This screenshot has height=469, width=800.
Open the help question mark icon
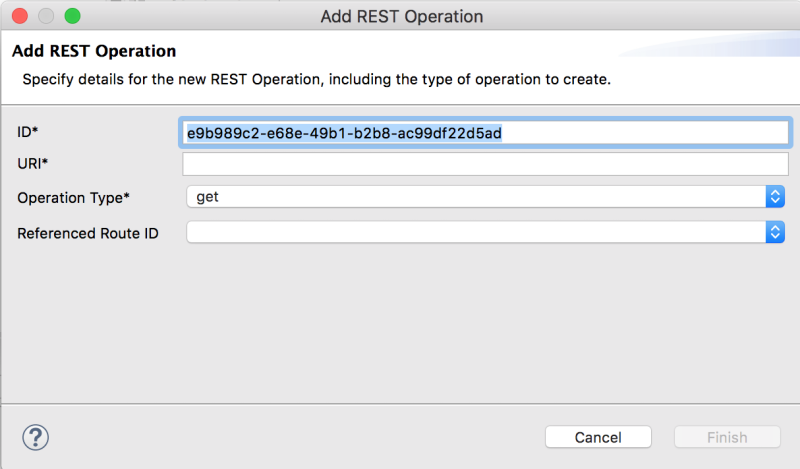(36, 437)
